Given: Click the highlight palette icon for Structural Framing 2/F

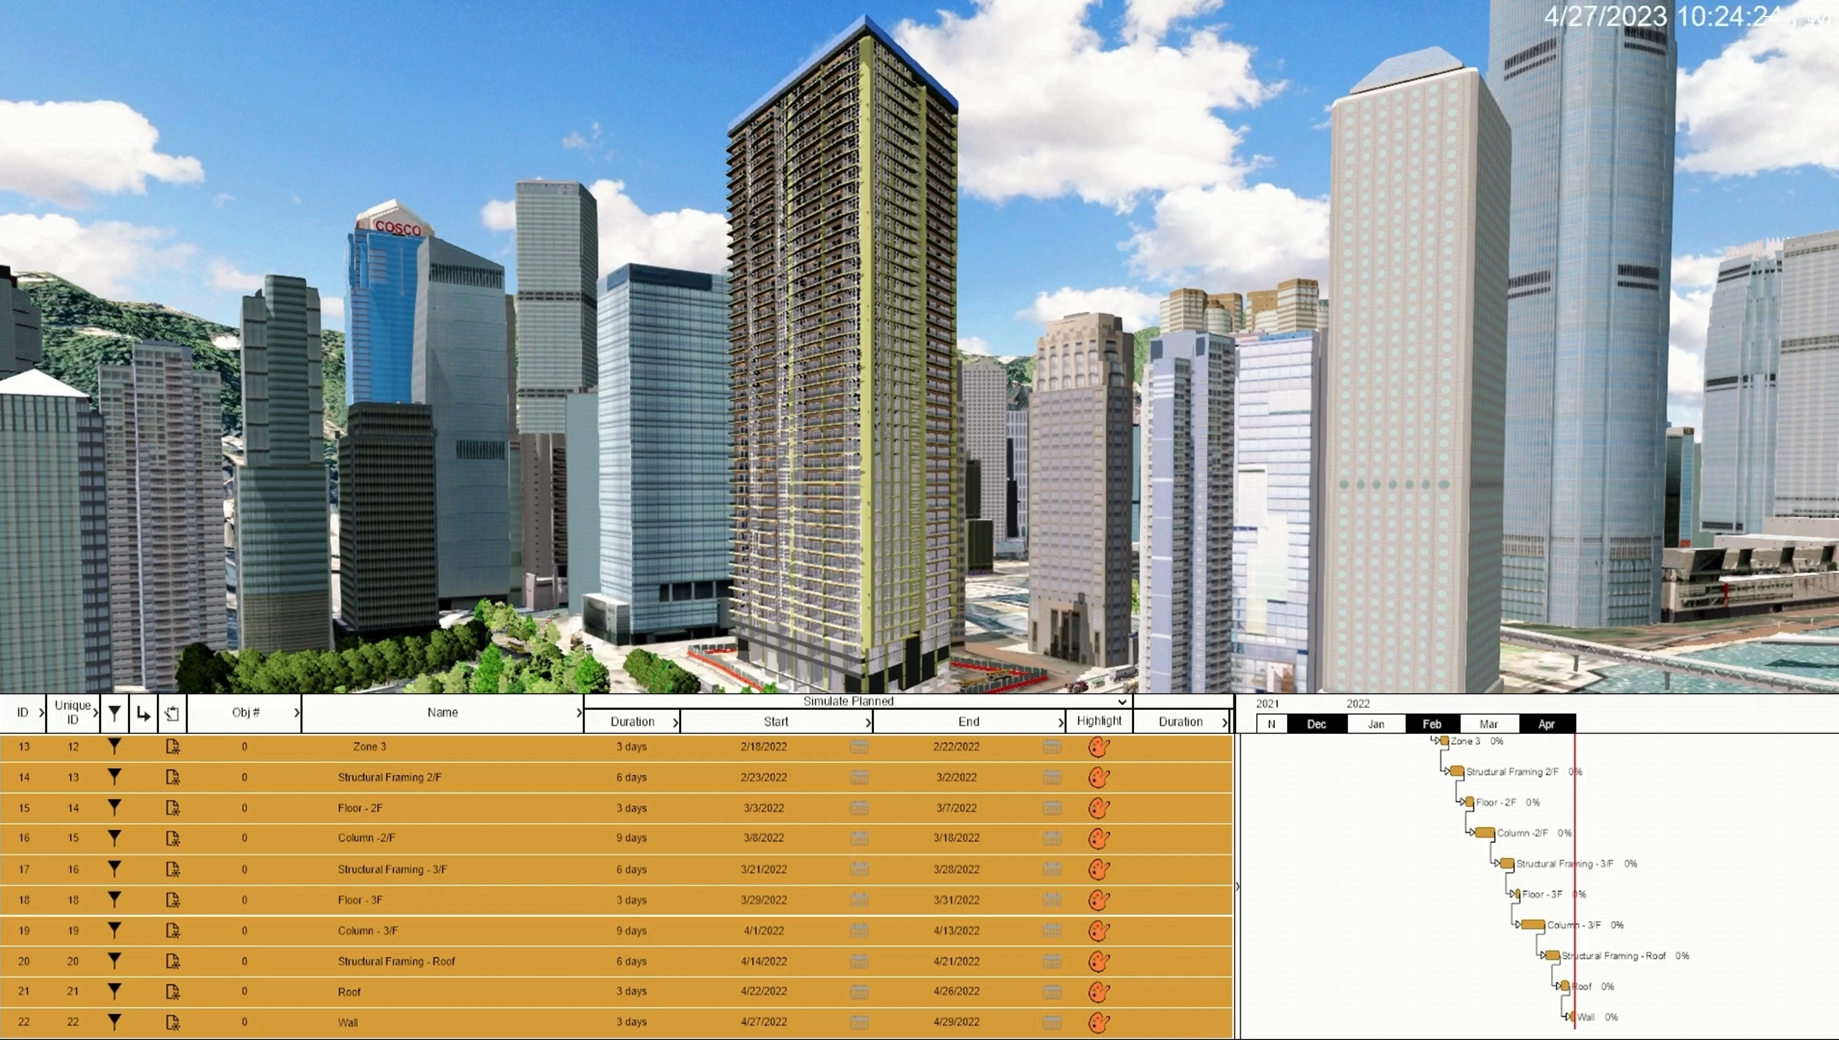Looking at the screenshot, I should pos(1099,777).
